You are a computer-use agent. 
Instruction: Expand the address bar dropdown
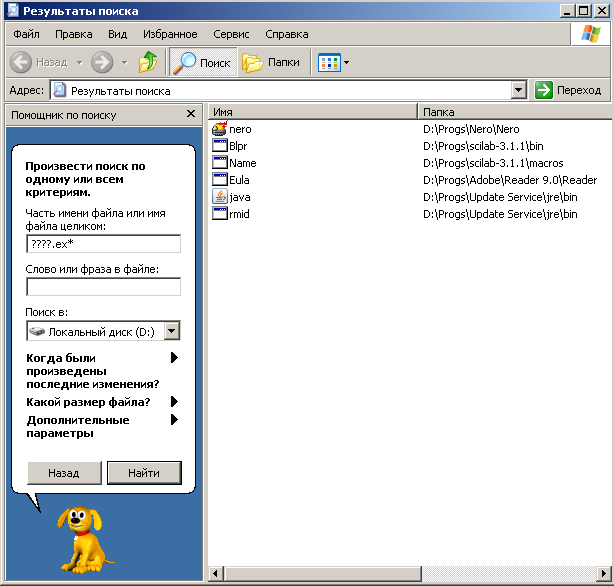pyautogui.click(x=518, y=90)
